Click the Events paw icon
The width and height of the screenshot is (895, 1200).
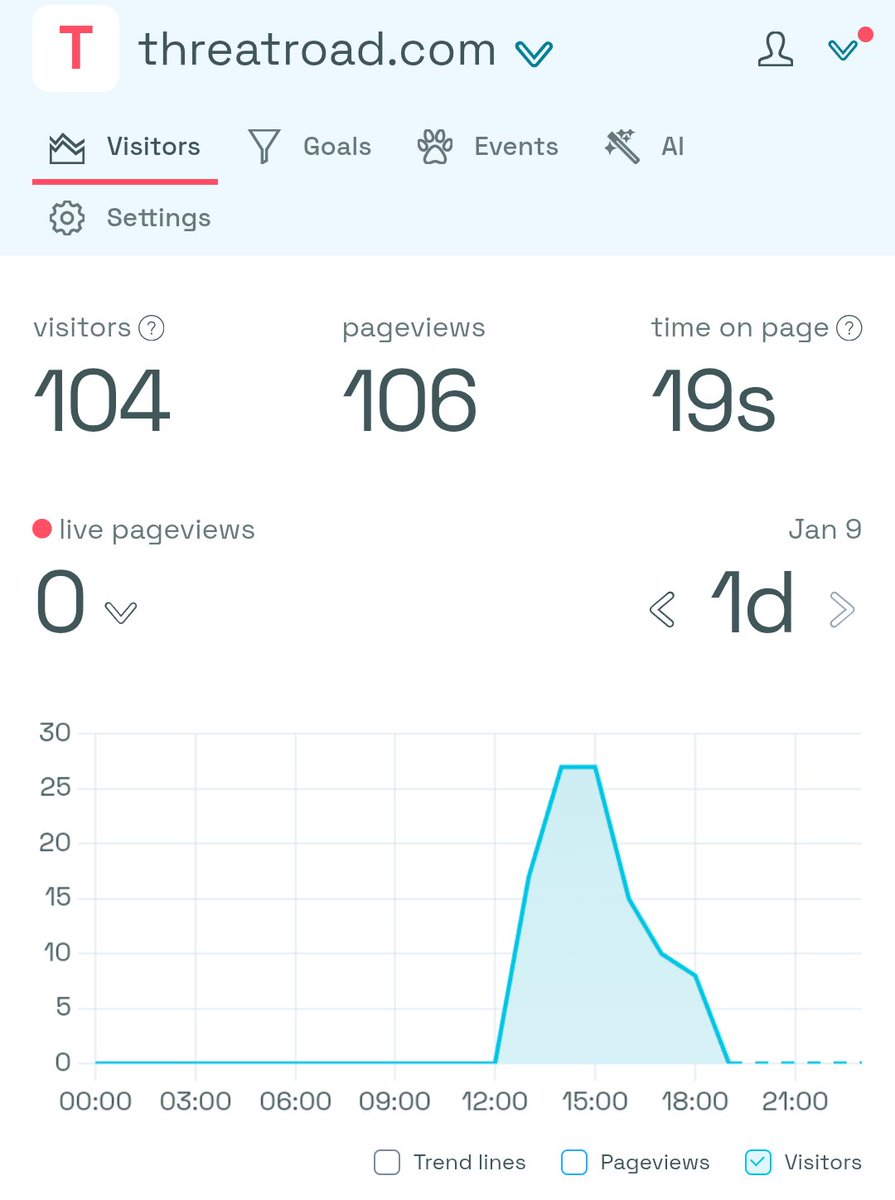tap(434, 148)
